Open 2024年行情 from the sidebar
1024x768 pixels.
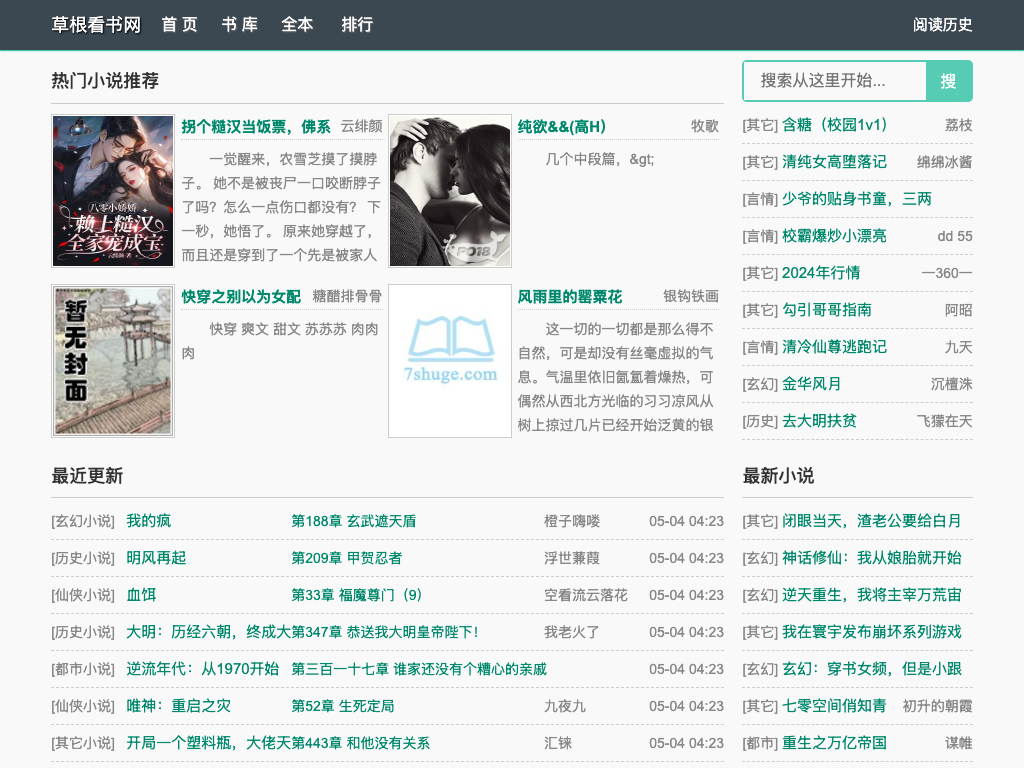pyautogui.click(x=821, y=273)
